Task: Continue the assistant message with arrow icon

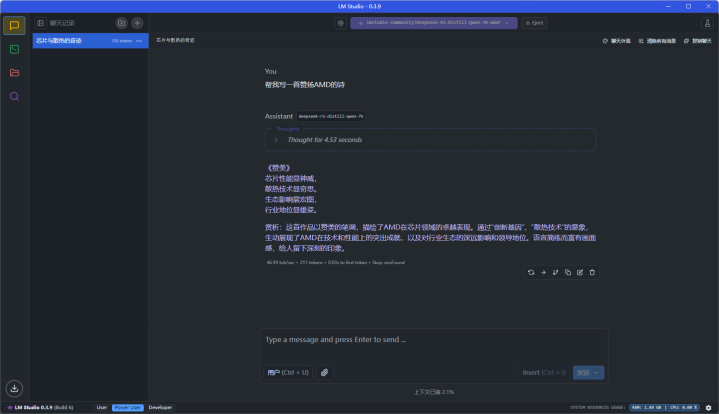Action: click(543, 272)
